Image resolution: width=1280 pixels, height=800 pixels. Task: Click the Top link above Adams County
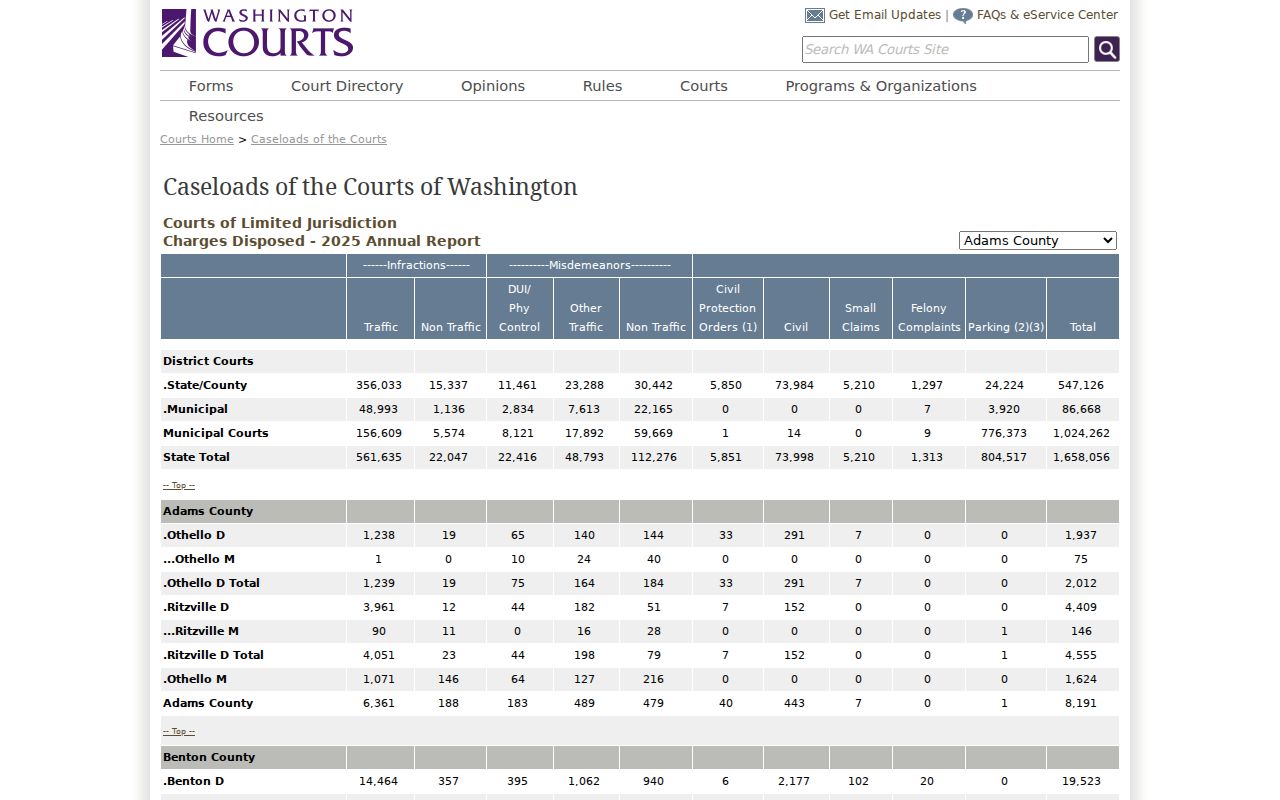tap(179, 486)
